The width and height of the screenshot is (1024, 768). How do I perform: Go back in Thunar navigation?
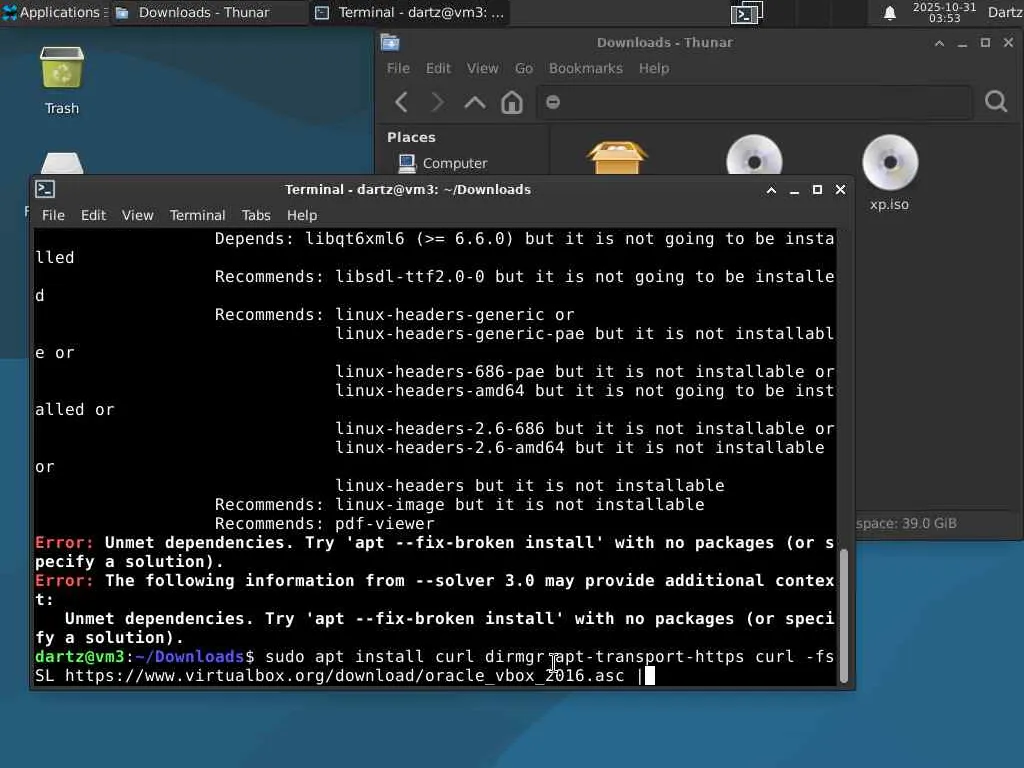click(x=402, y=102)
